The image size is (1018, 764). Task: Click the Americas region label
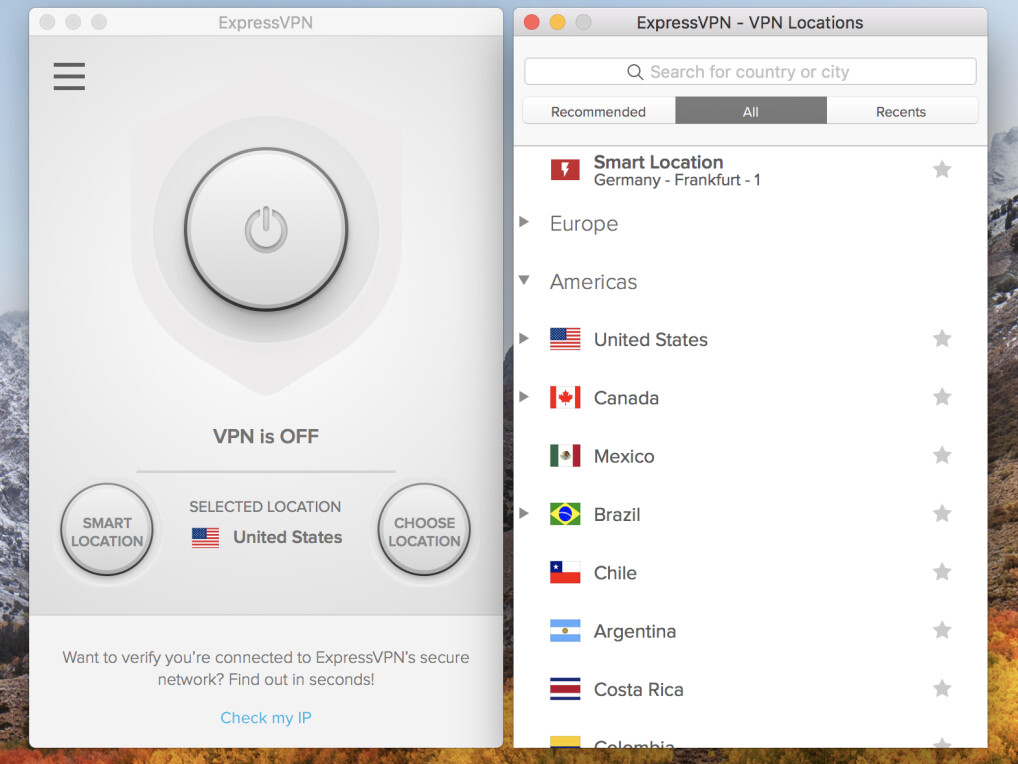pos(594,282)
